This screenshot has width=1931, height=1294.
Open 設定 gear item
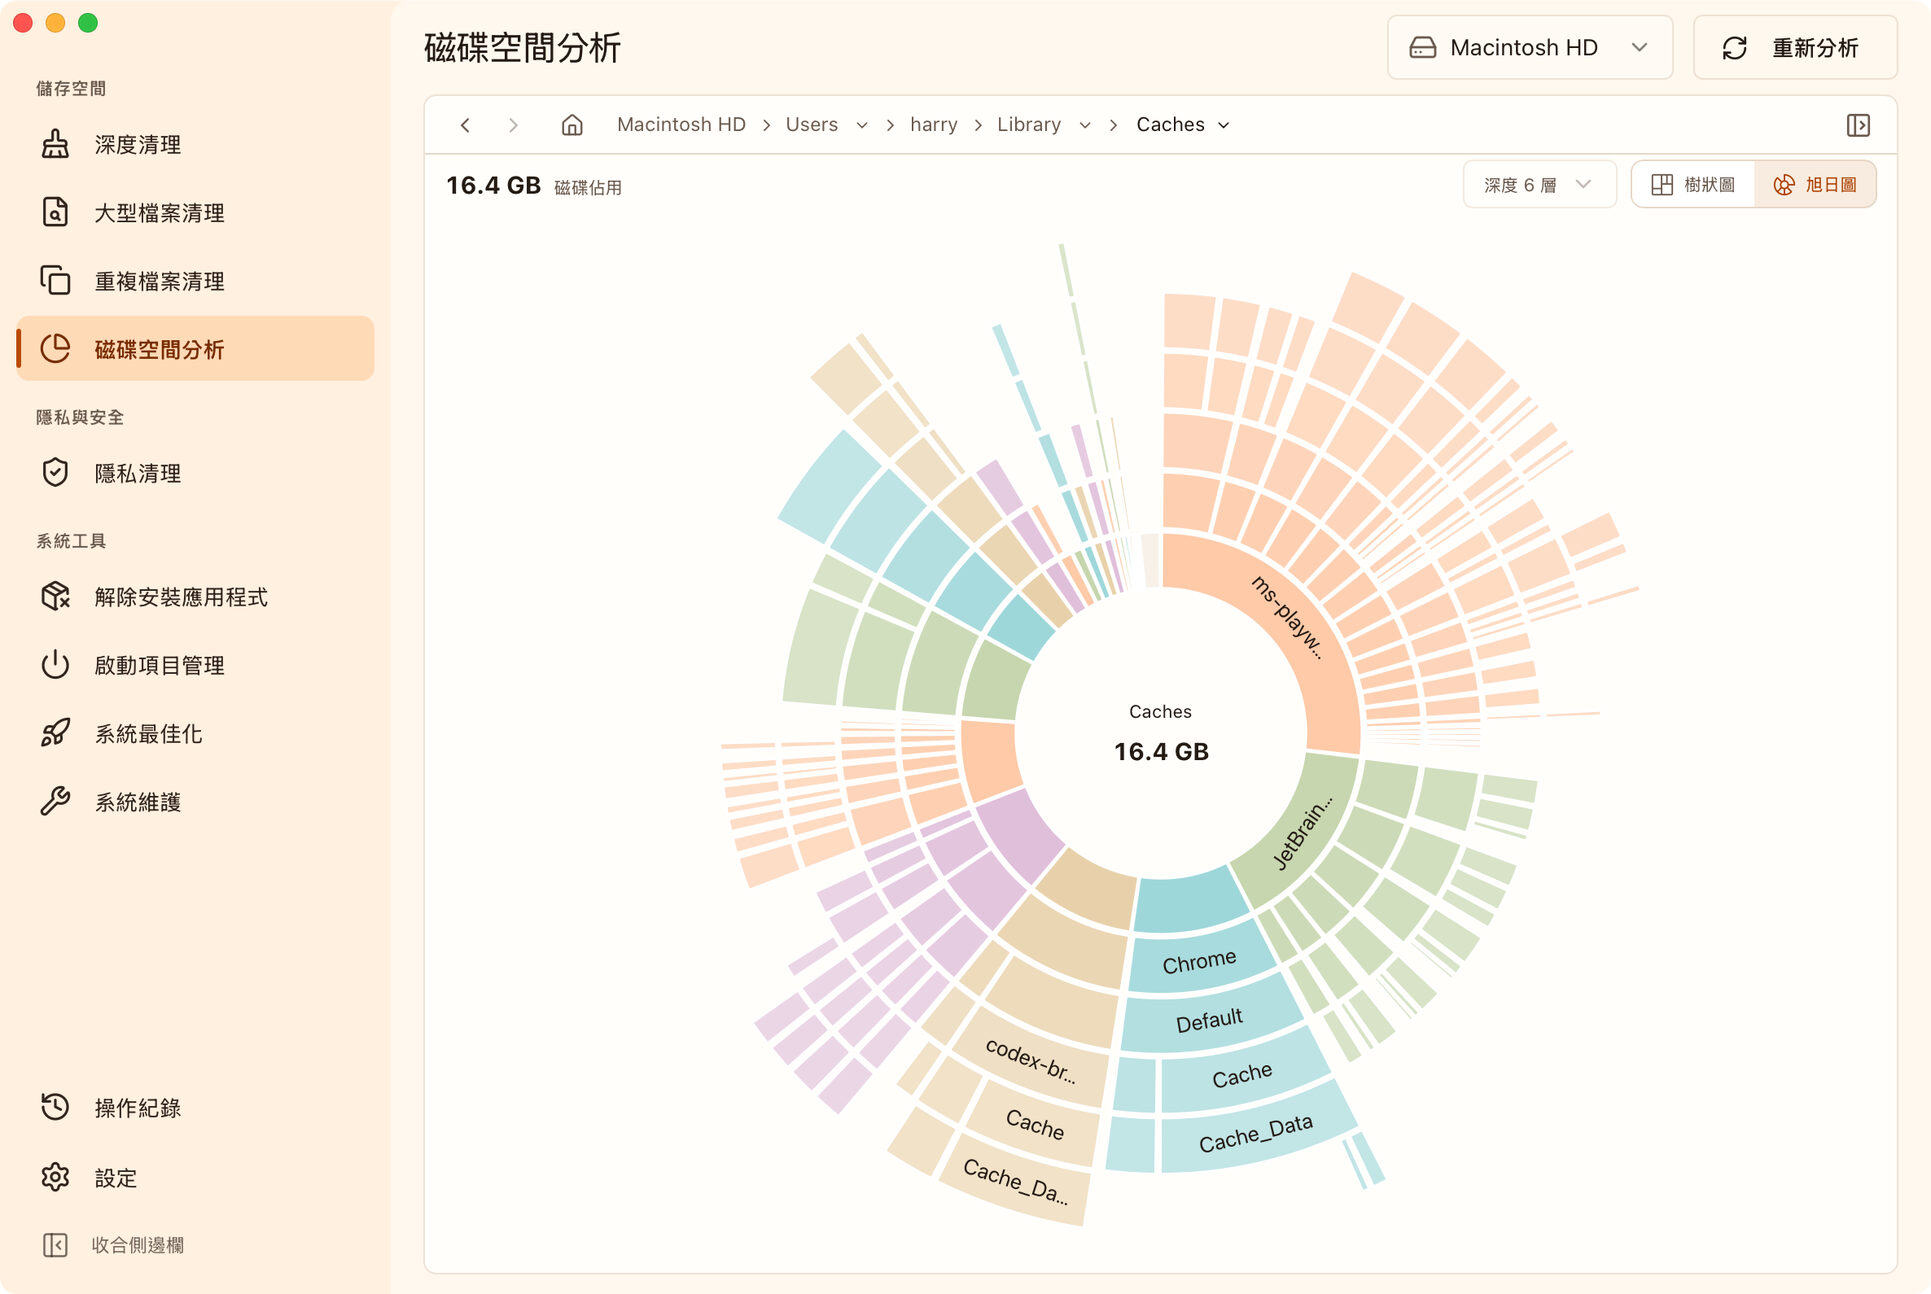click(x=195, y=1177)
